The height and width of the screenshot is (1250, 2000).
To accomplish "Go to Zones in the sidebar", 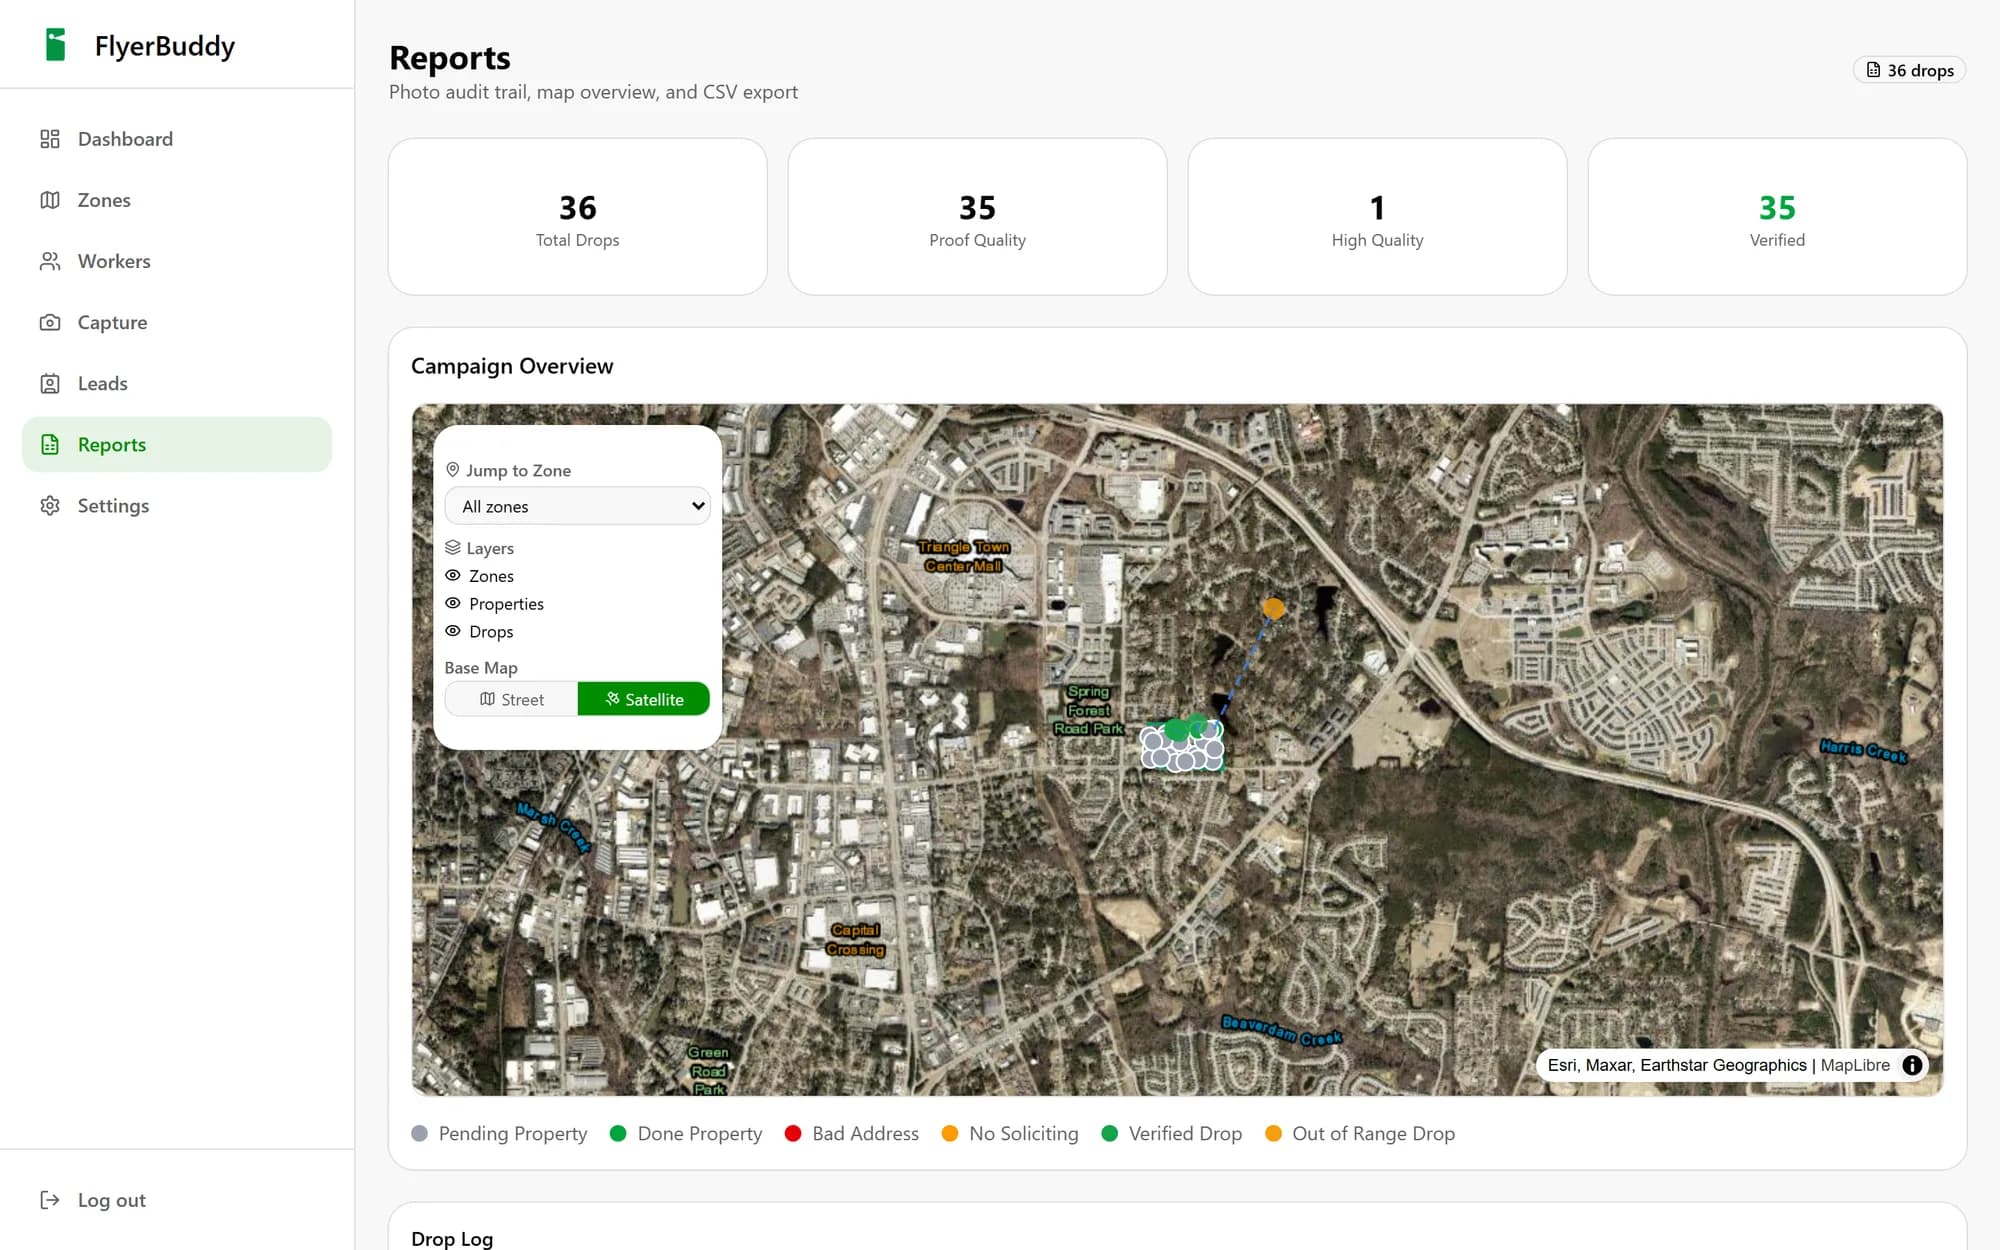I will [177, 200].
